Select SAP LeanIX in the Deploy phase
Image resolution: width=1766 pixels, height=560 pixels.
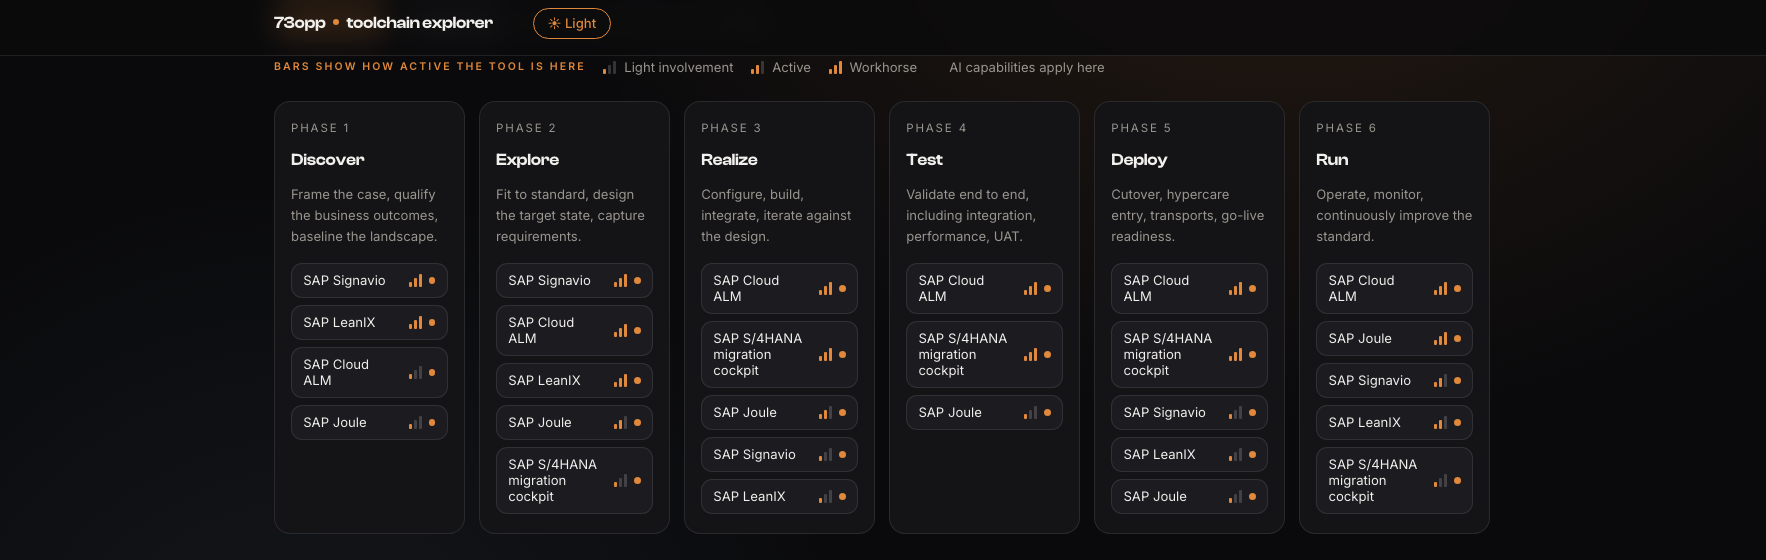click(1189, 455)
